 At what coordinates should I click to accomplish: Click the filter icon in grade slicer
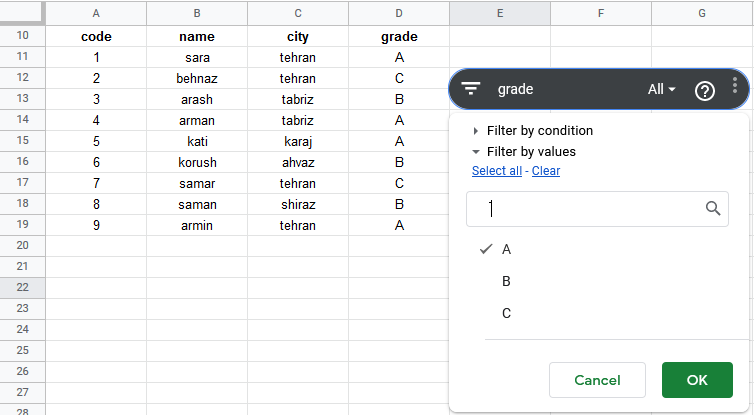click(x=470, y=89)
